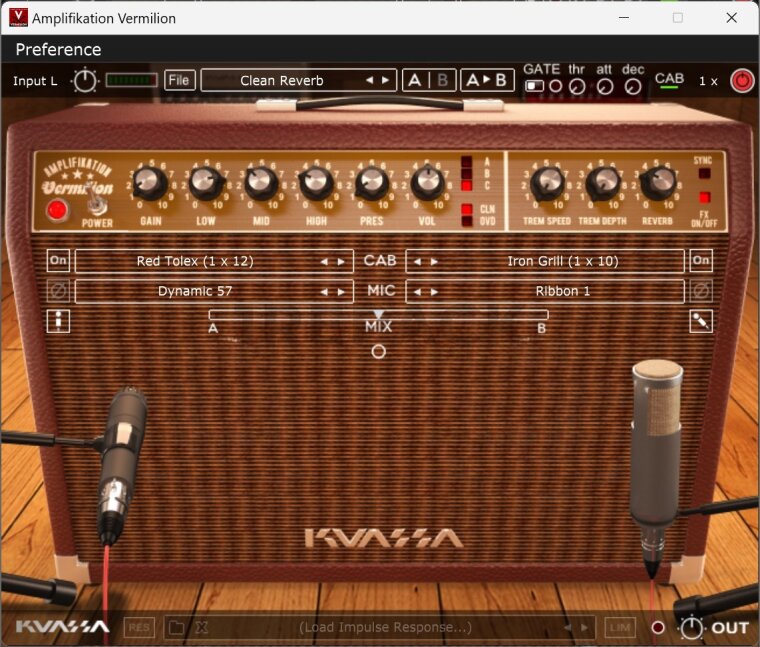Click the RES button in bottom bar
Viewport: 760px width, 647px height.
point(139,628)
